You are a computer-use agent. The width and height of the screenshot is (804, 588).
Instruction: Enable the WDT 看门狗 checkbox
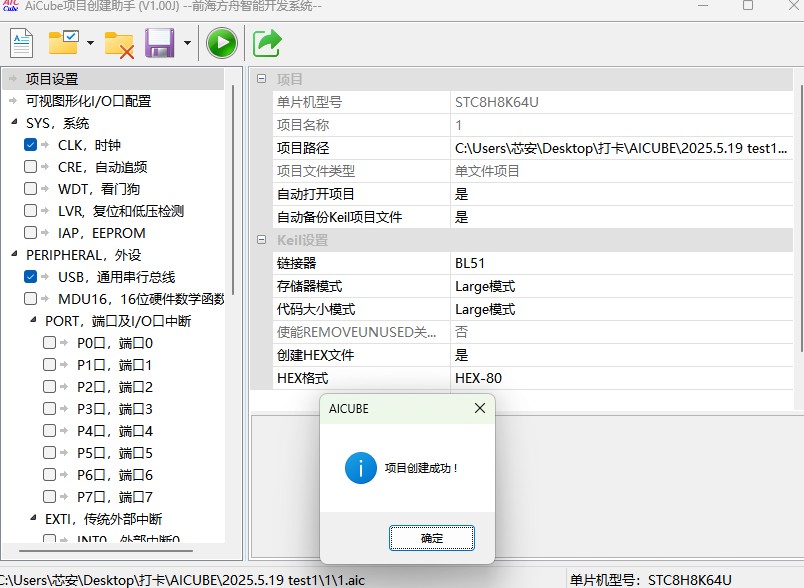tap(30, 189)
